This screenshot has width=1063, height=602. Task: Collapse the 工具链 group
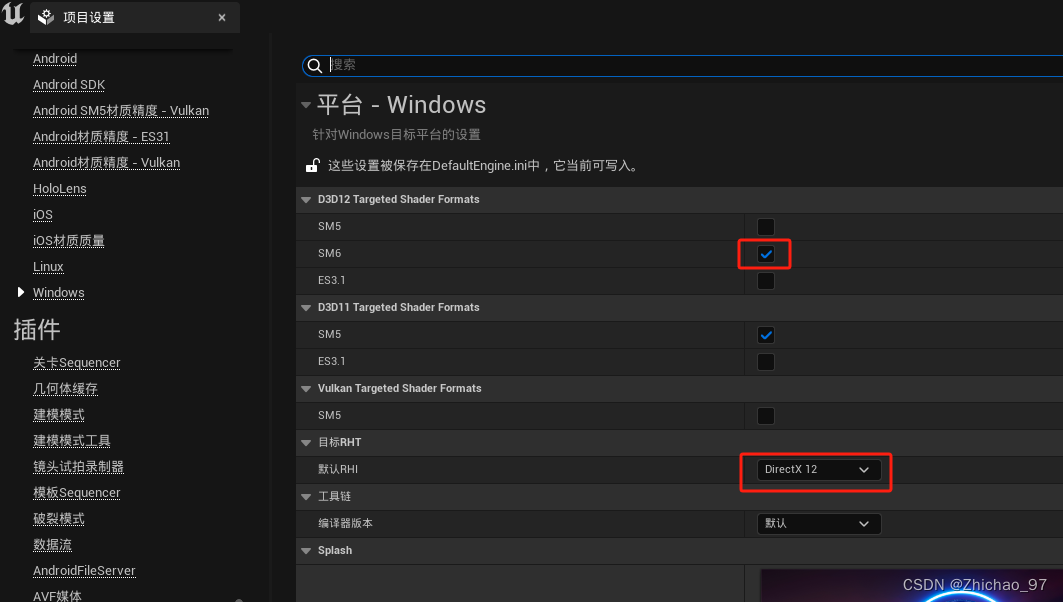coord(306,496)
